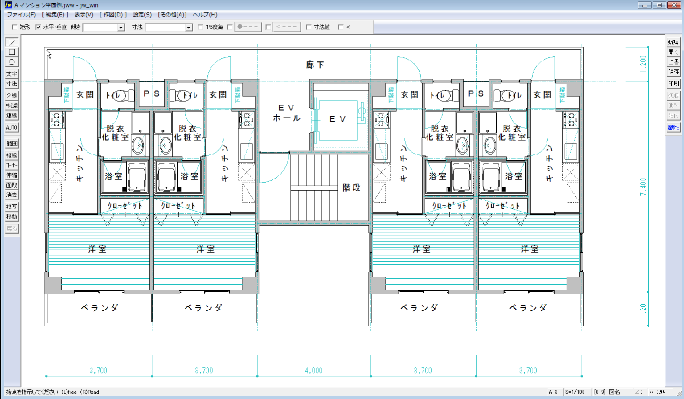684x399 pixels.
Task: Enable the 15度毎 checkbox
Action: [201, 27]
